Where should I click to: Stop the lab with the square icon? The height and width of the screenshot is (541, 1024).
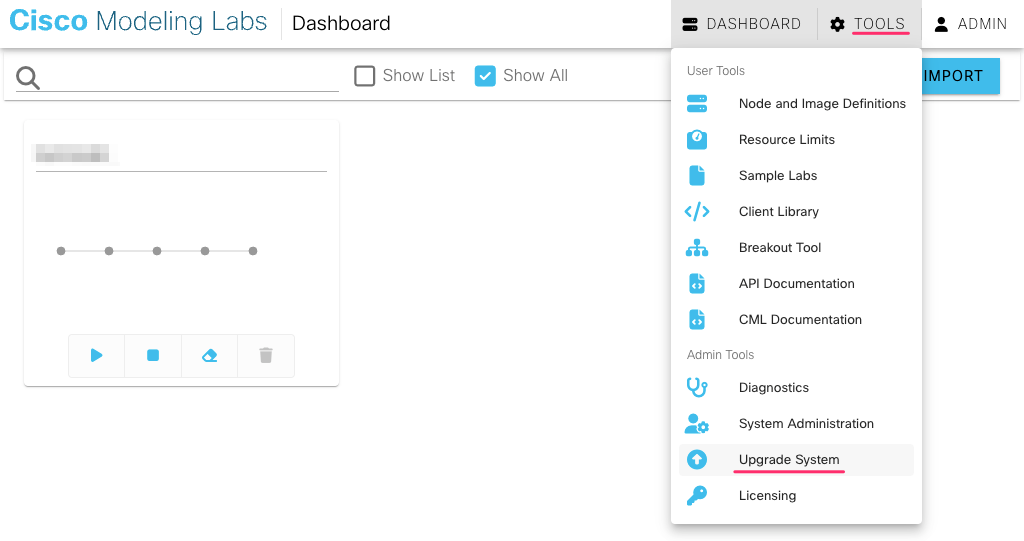(153, 355)
